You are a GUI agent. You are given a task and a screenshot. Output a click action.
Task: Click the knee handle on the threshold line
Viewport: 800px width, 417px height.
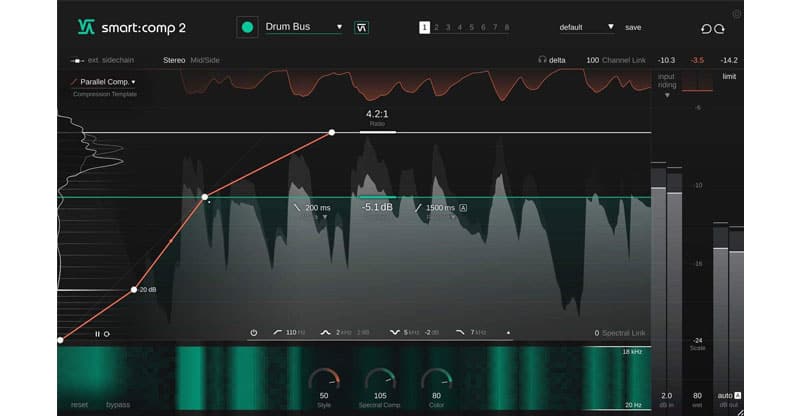[205, 197]
